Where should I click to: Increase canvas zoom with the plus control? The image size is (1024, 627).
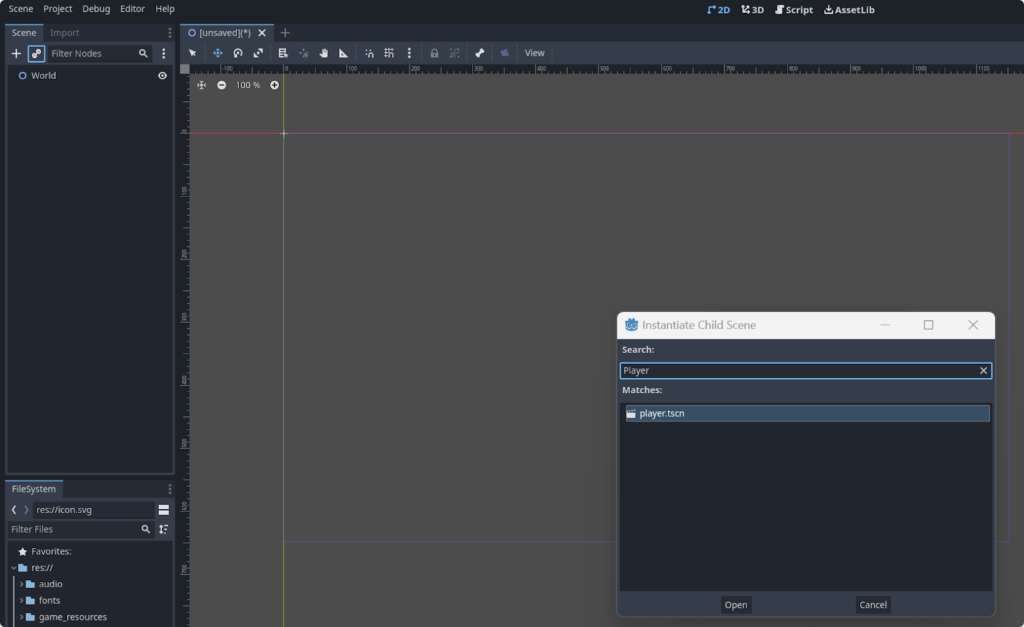tap(274, 85)
